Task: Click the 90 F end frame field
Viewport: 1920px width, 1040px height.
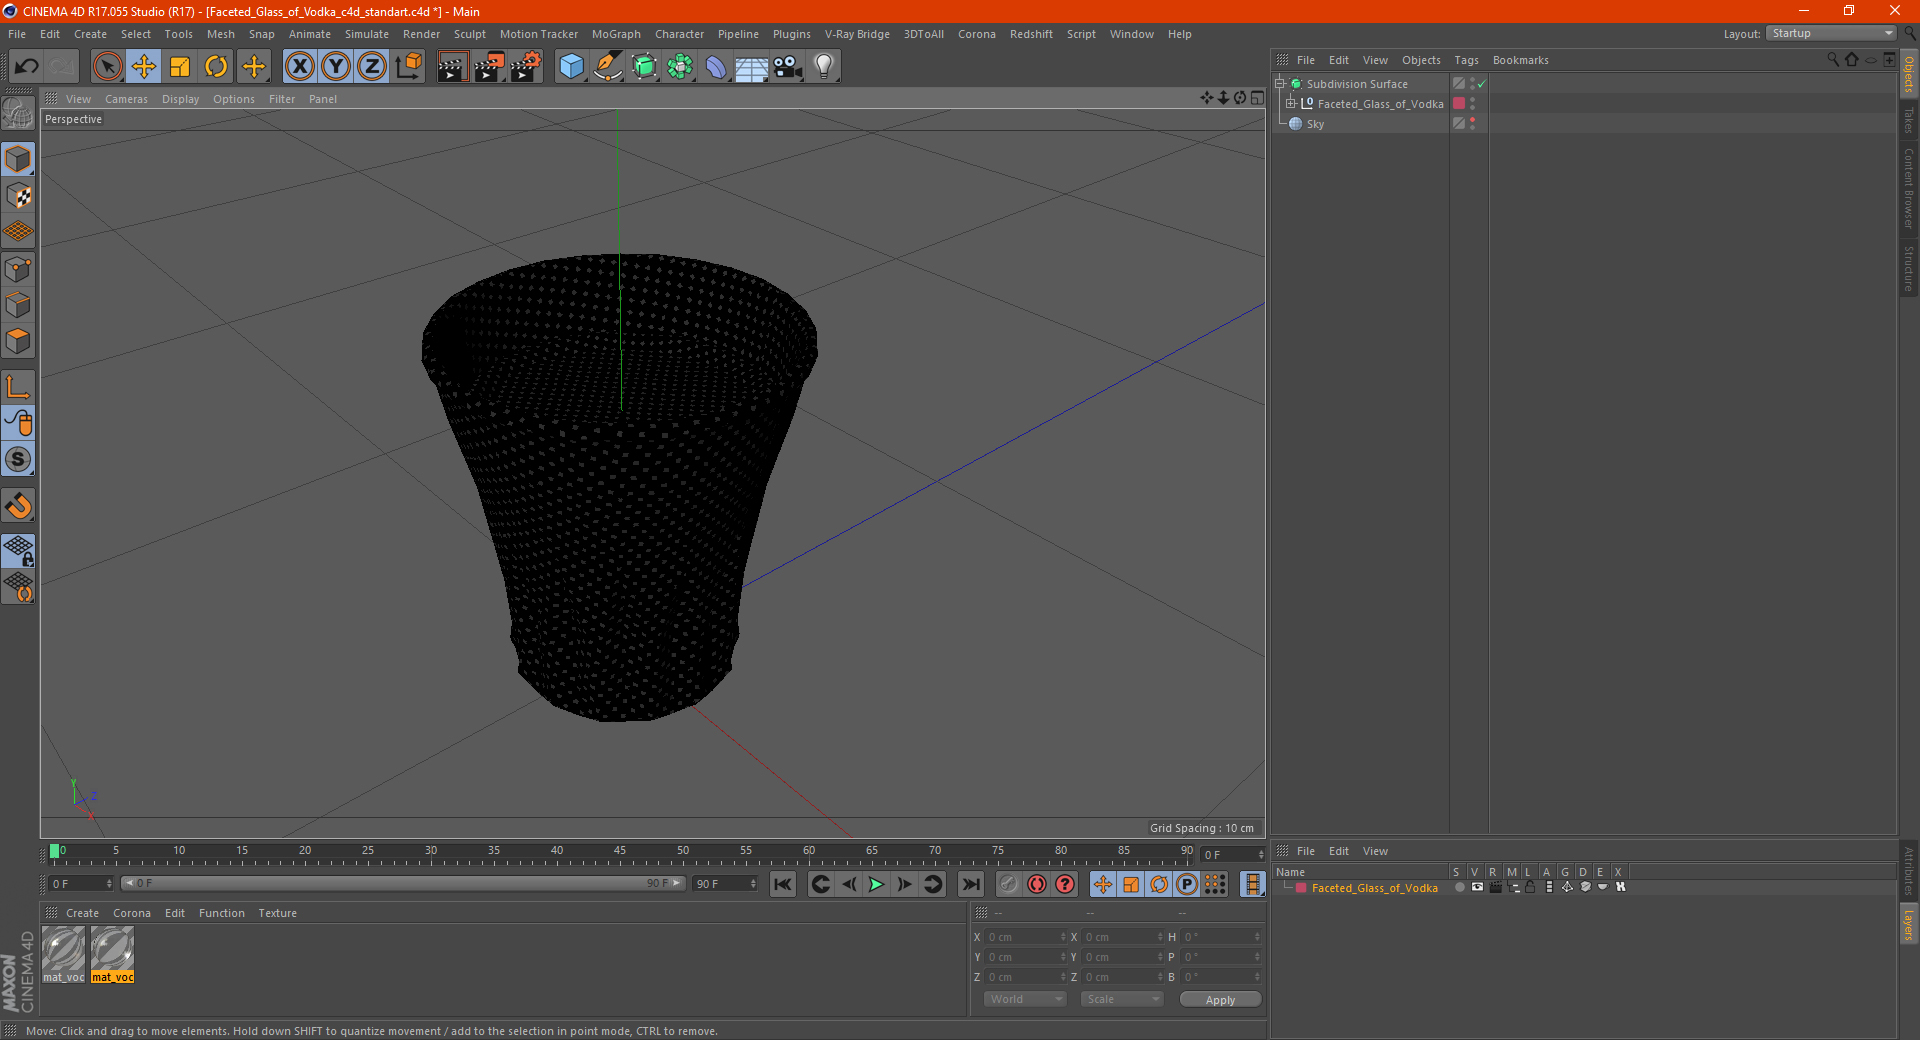Action: tap(725, 884)
